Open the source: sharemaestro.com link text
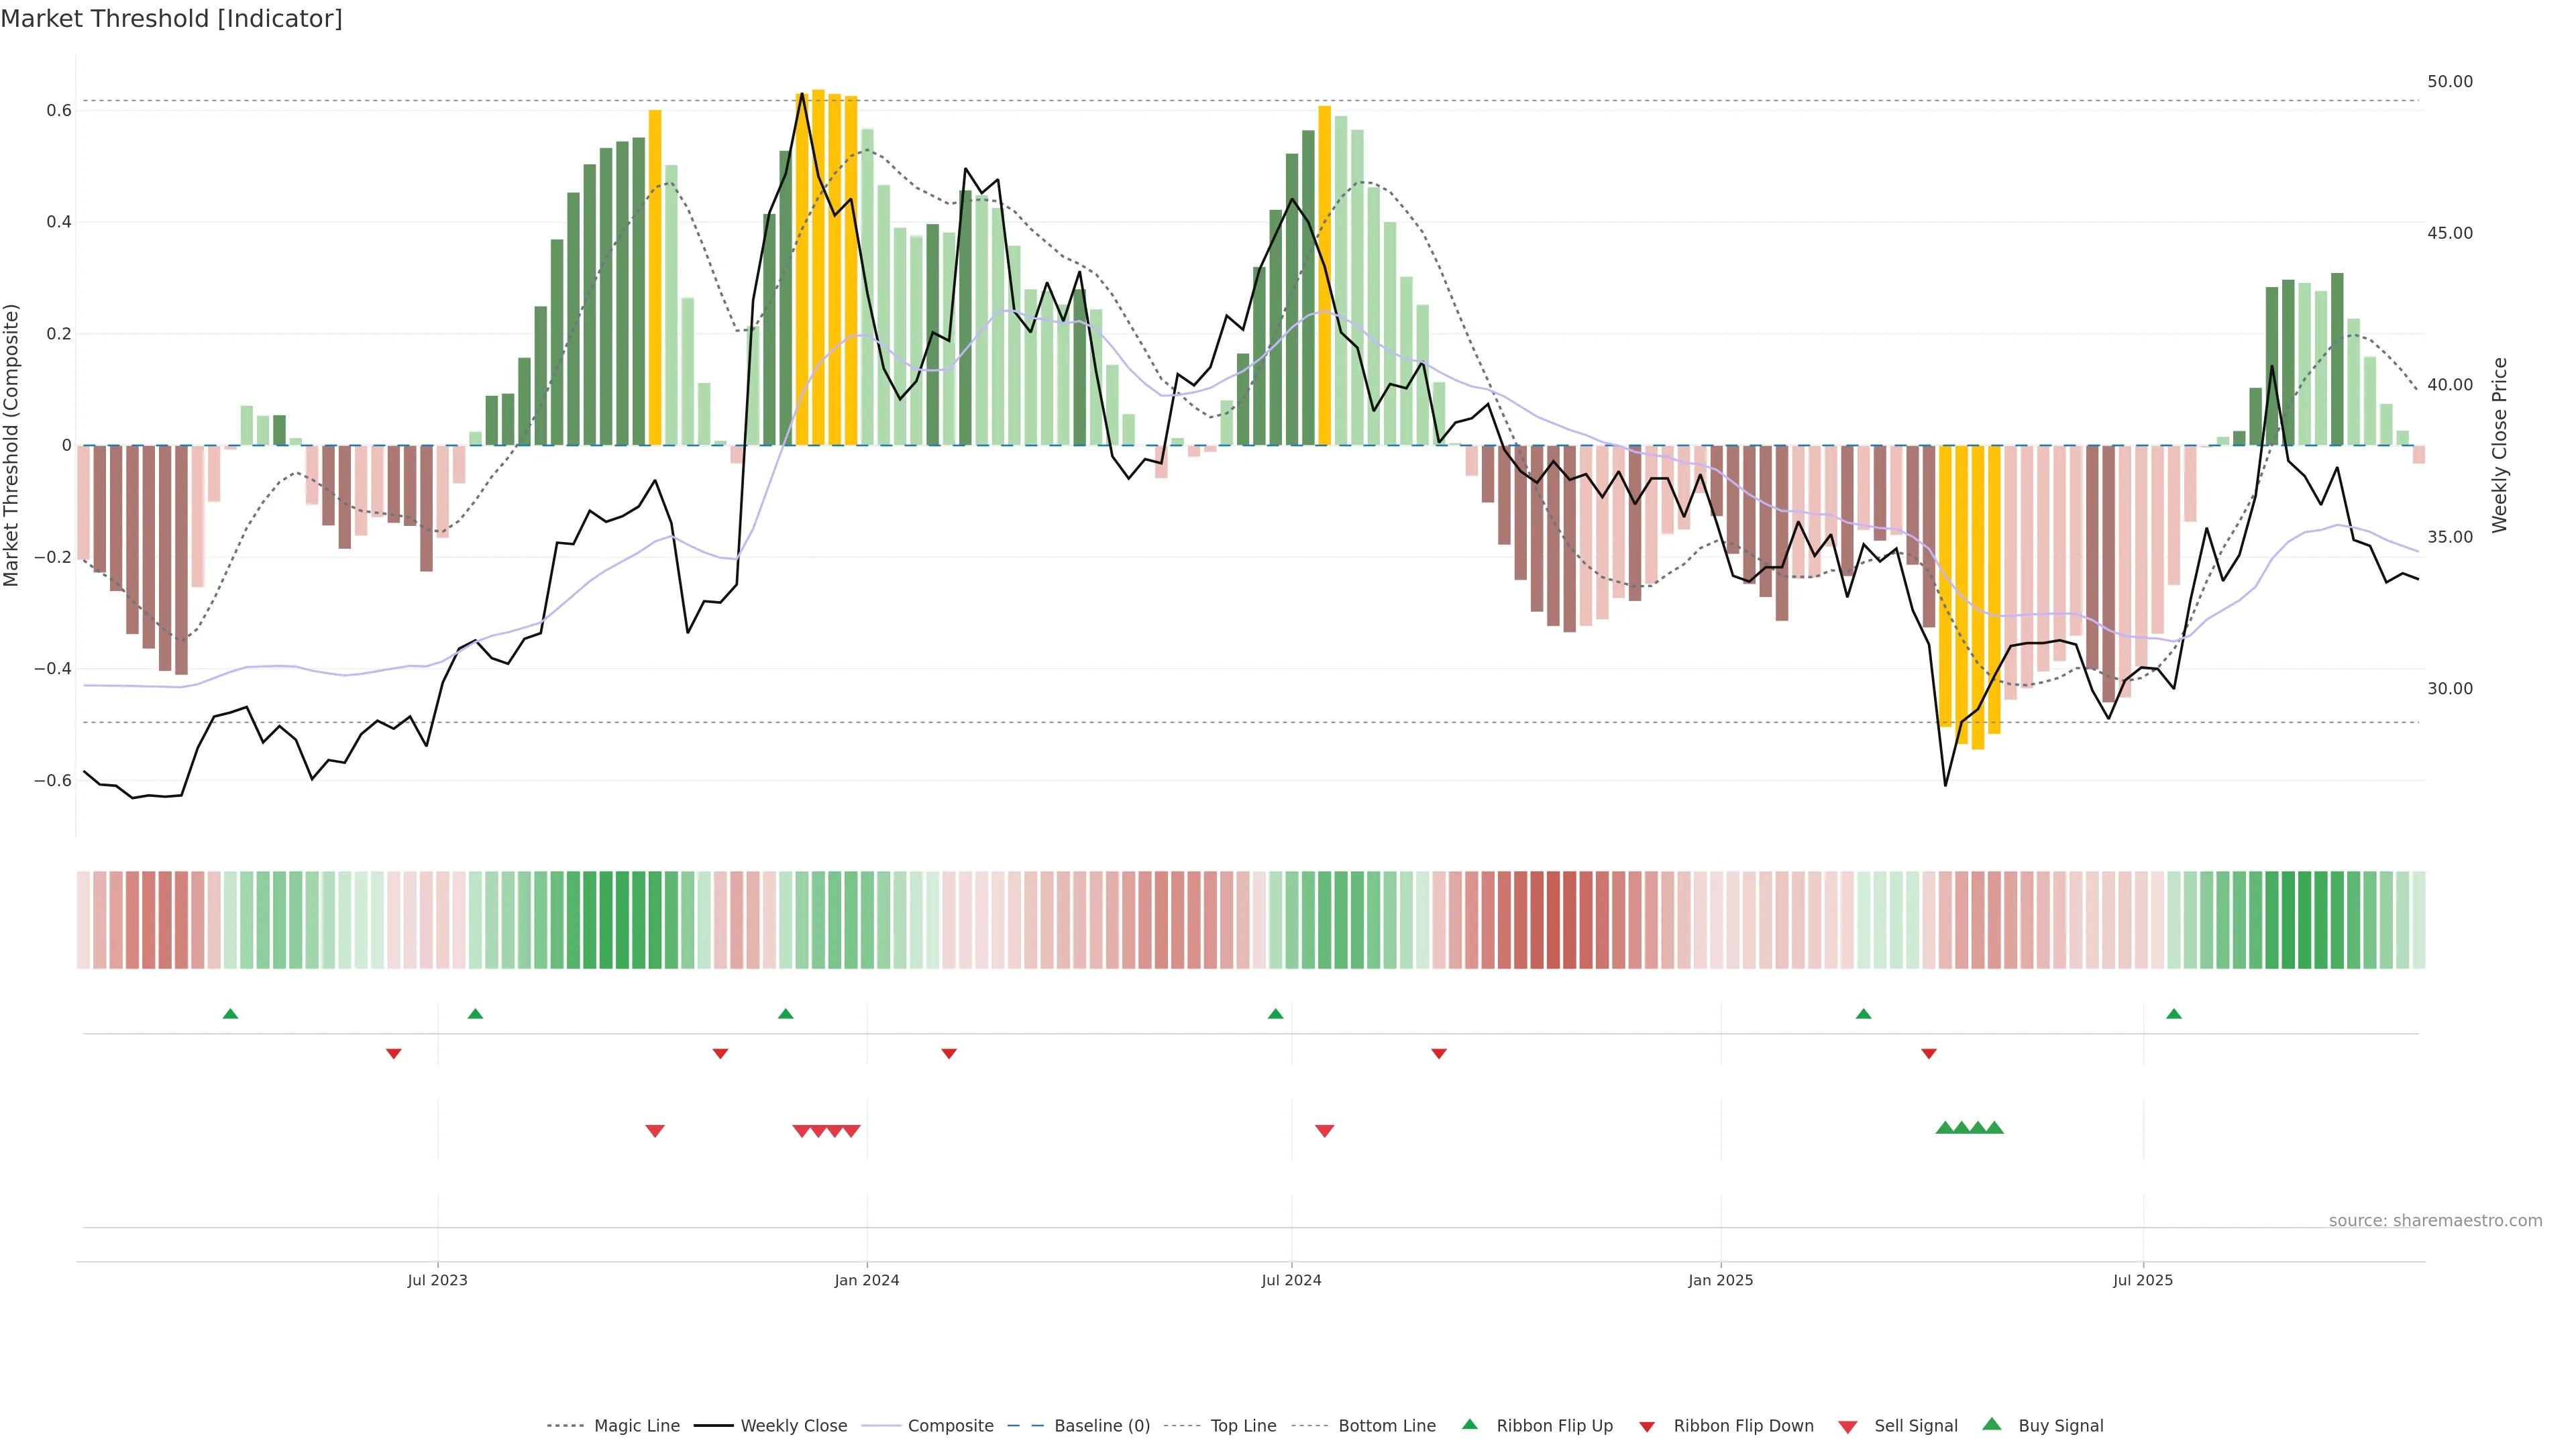 [2435, 1220]
